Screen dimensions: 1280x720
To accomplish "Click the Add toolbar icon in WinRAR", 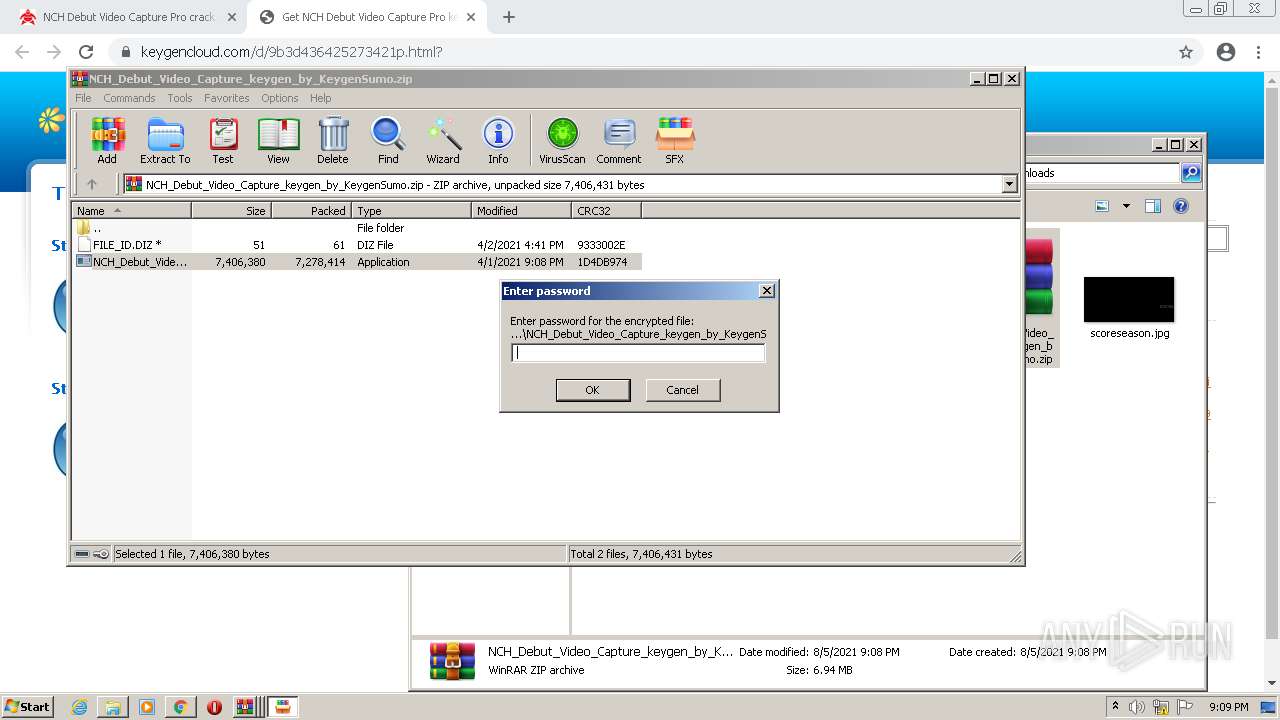I will (107, 140).
